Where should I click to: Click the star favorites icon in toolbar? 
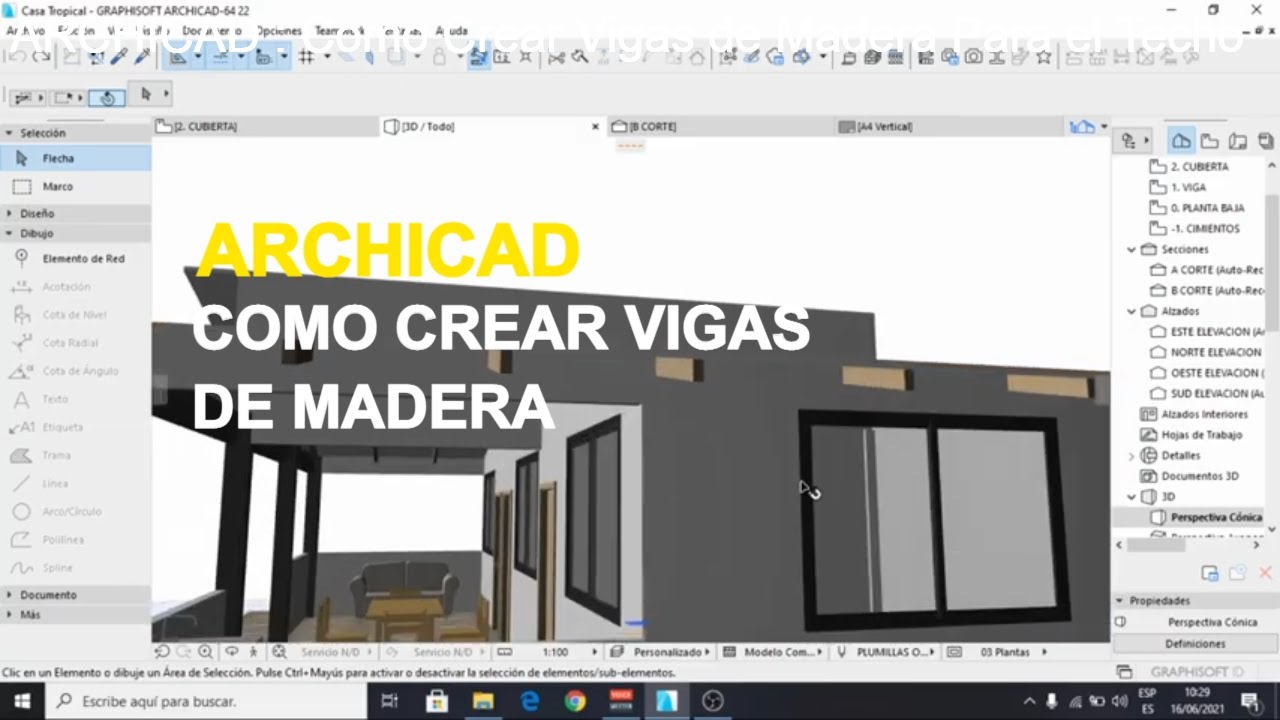[1044, 57]
